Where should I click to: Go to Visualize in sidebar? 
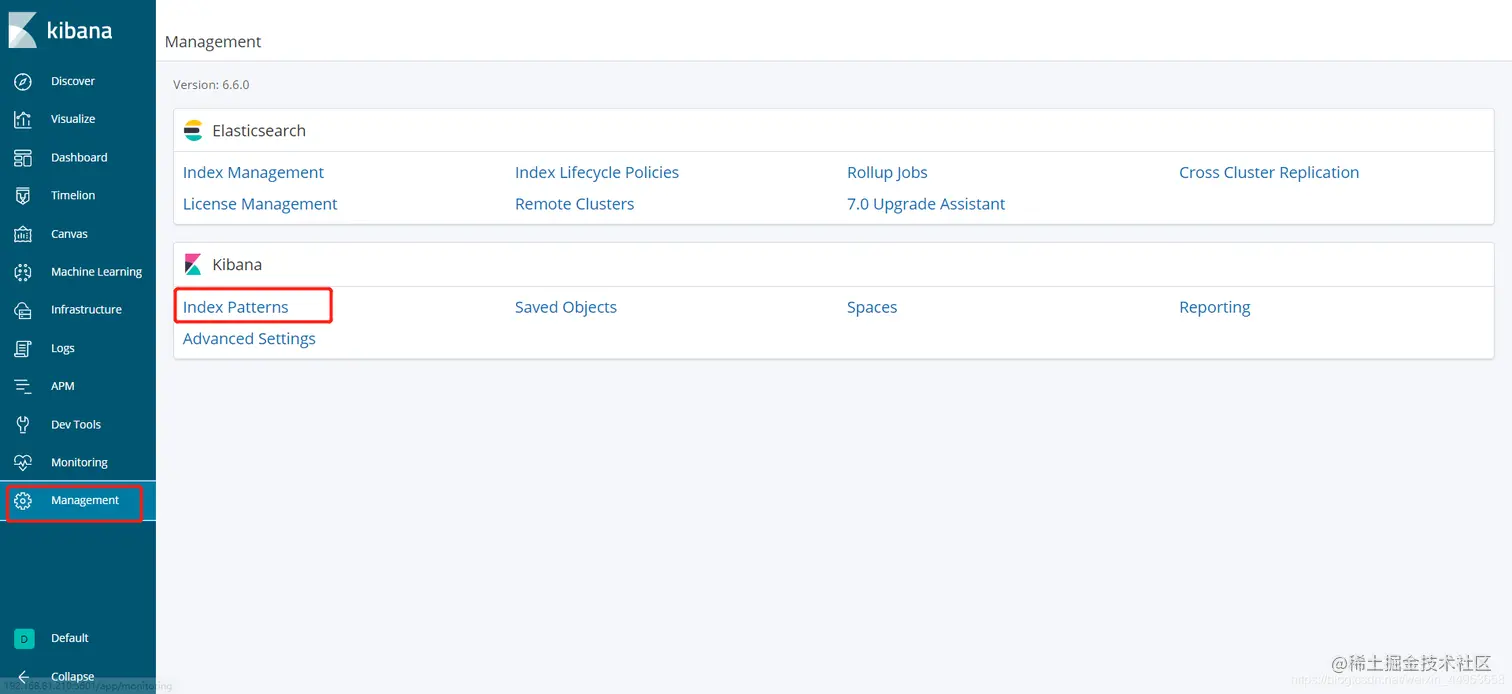[x=73, y=119]
